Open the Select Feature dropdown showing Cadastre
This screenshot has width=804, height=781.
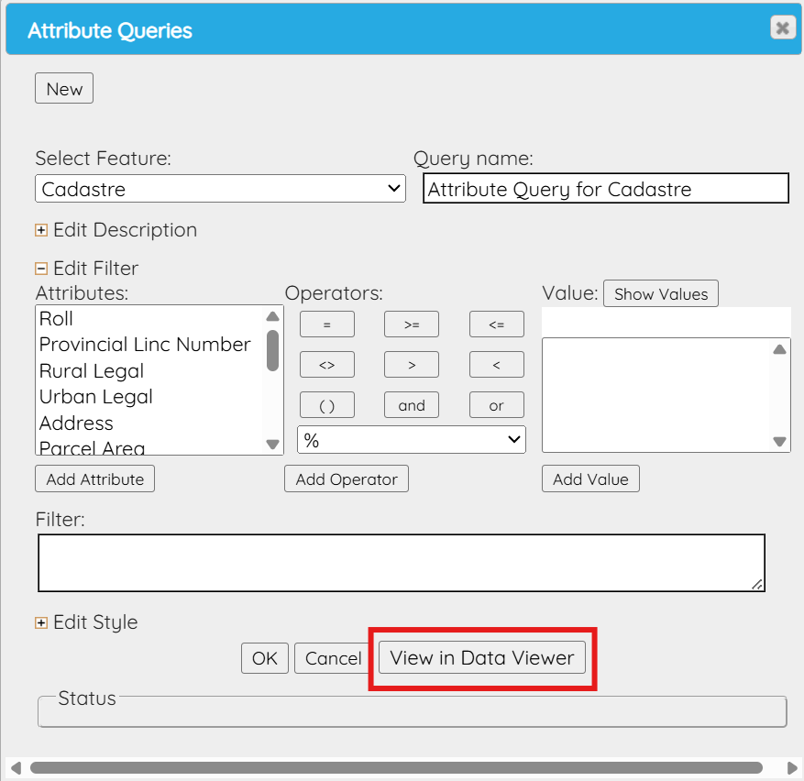220,189
